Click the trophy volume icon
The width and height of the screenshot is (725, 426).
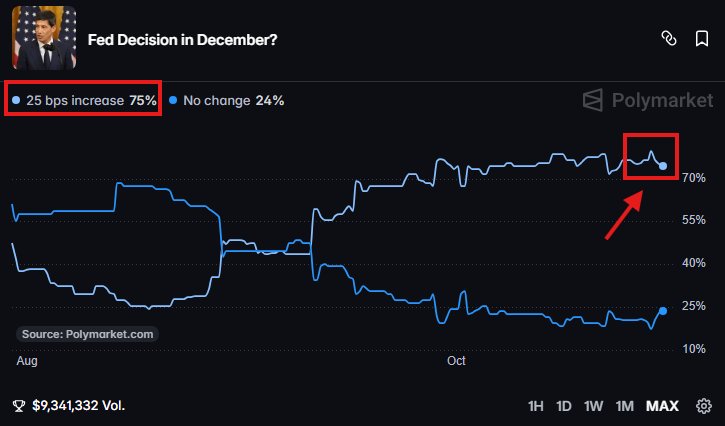coord(19,406)
